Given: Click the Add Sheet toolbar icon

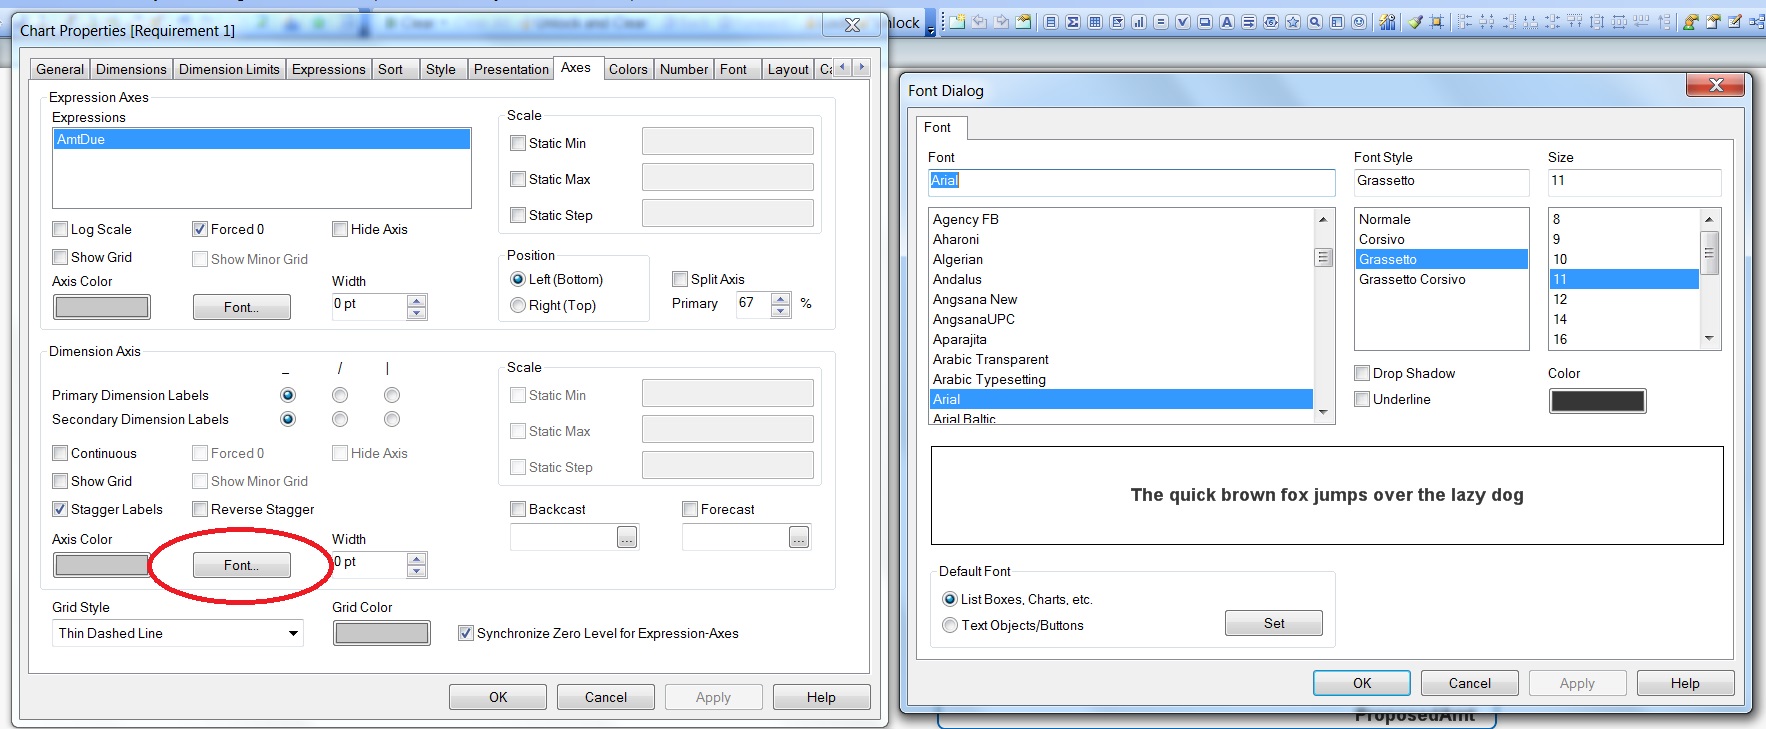Looking at the screenshot, I should pyautogui.click(x=957, y=22).
